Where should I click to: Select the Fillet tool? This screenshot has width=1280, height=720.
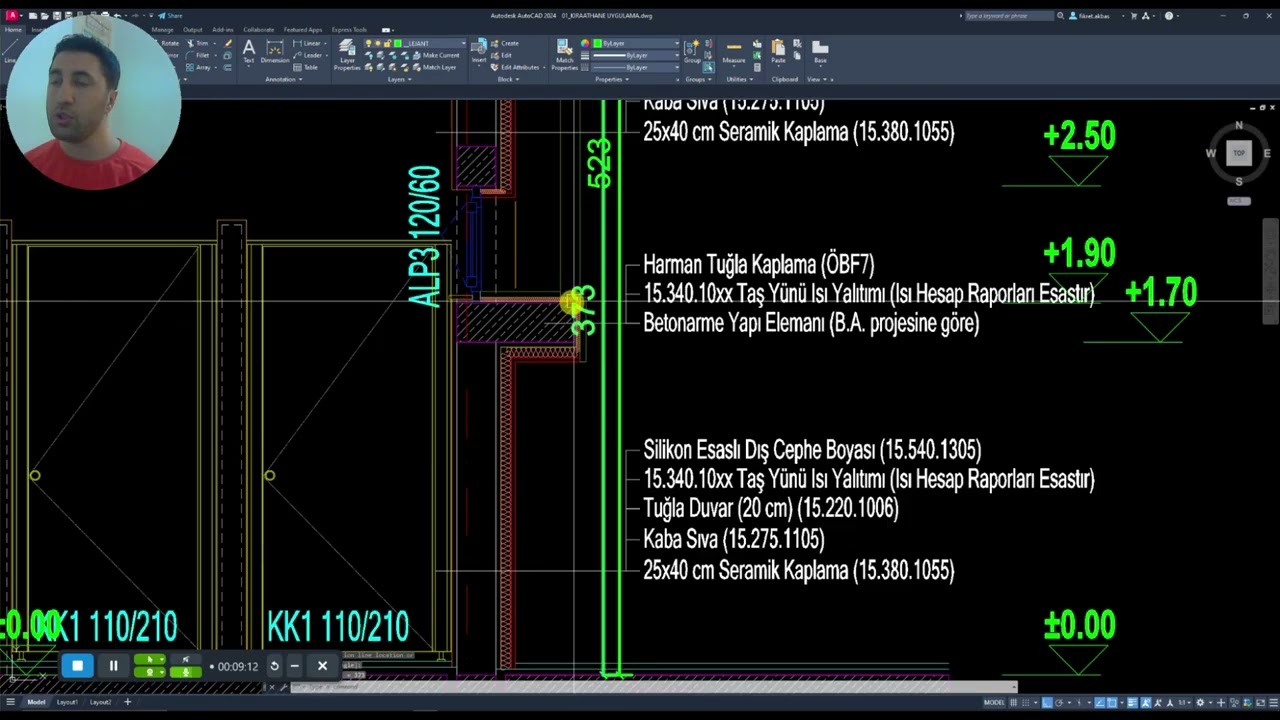198,56
